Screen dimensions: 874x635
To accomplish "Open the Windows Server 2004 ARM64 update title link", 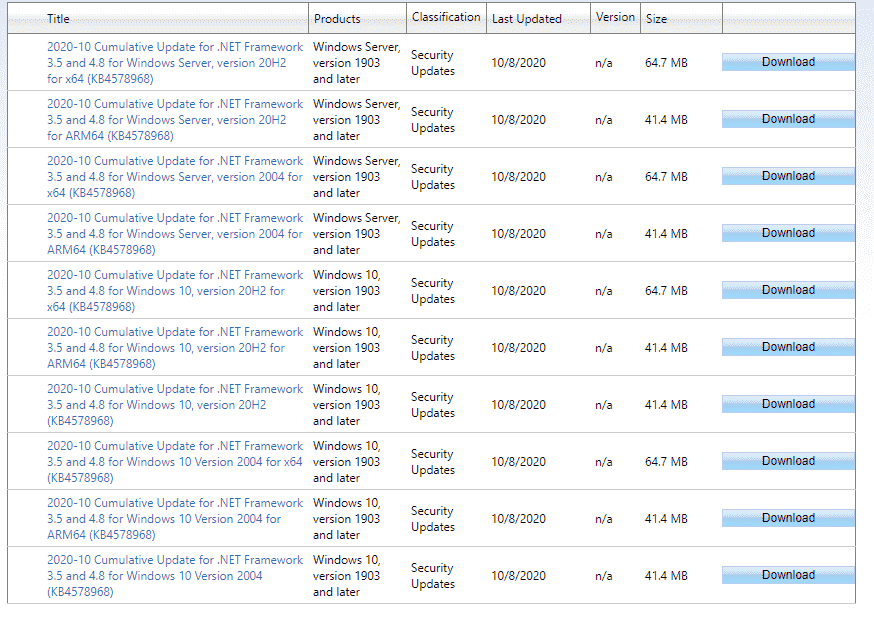I will pyautogui.click(x=174, y=234).
